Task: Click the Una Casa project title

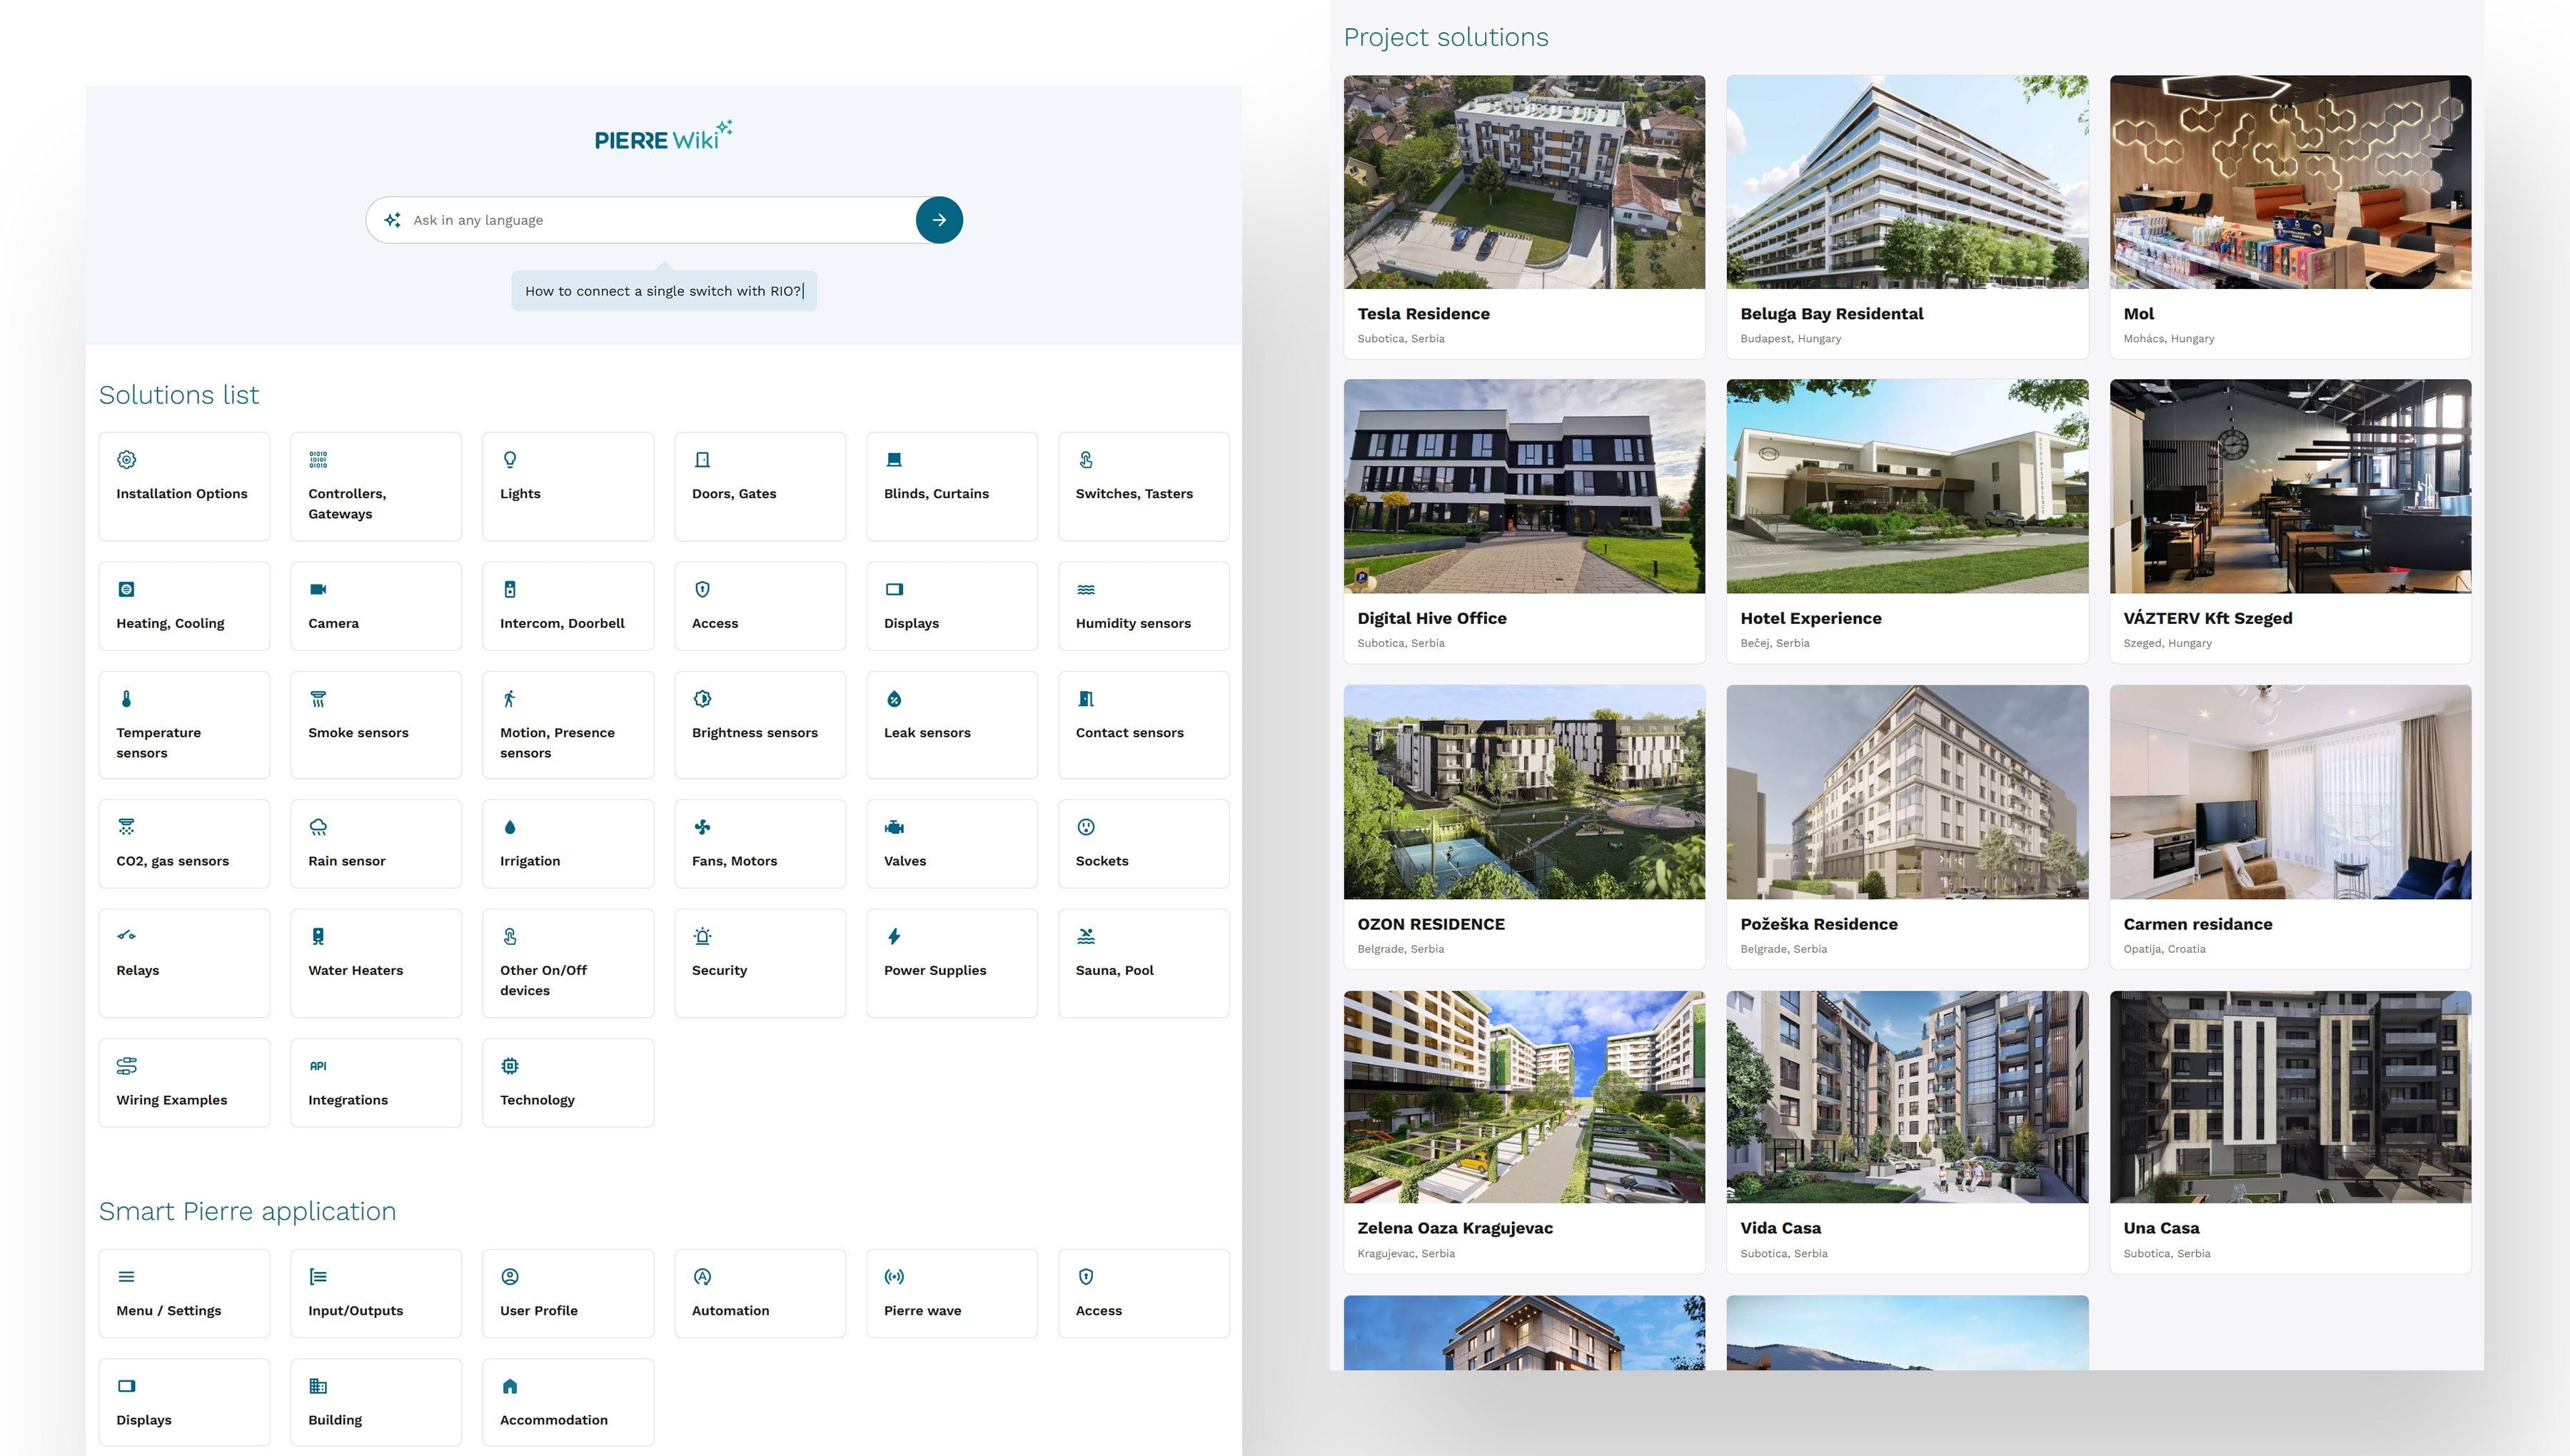Action: tap(2162, 1228)
